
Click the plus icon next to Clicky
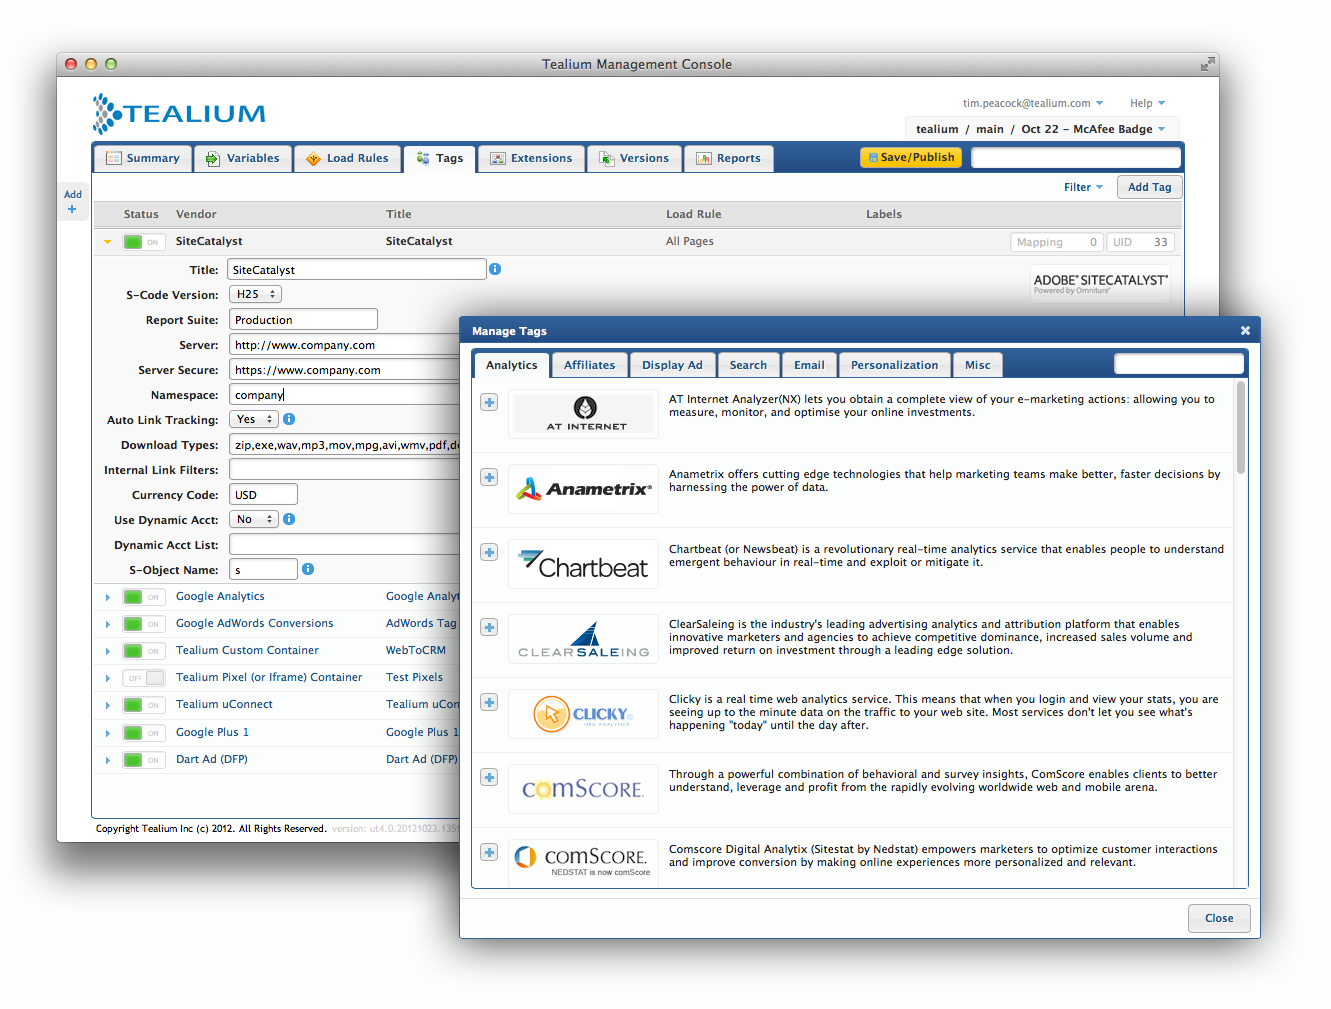(x=489, y=702)
